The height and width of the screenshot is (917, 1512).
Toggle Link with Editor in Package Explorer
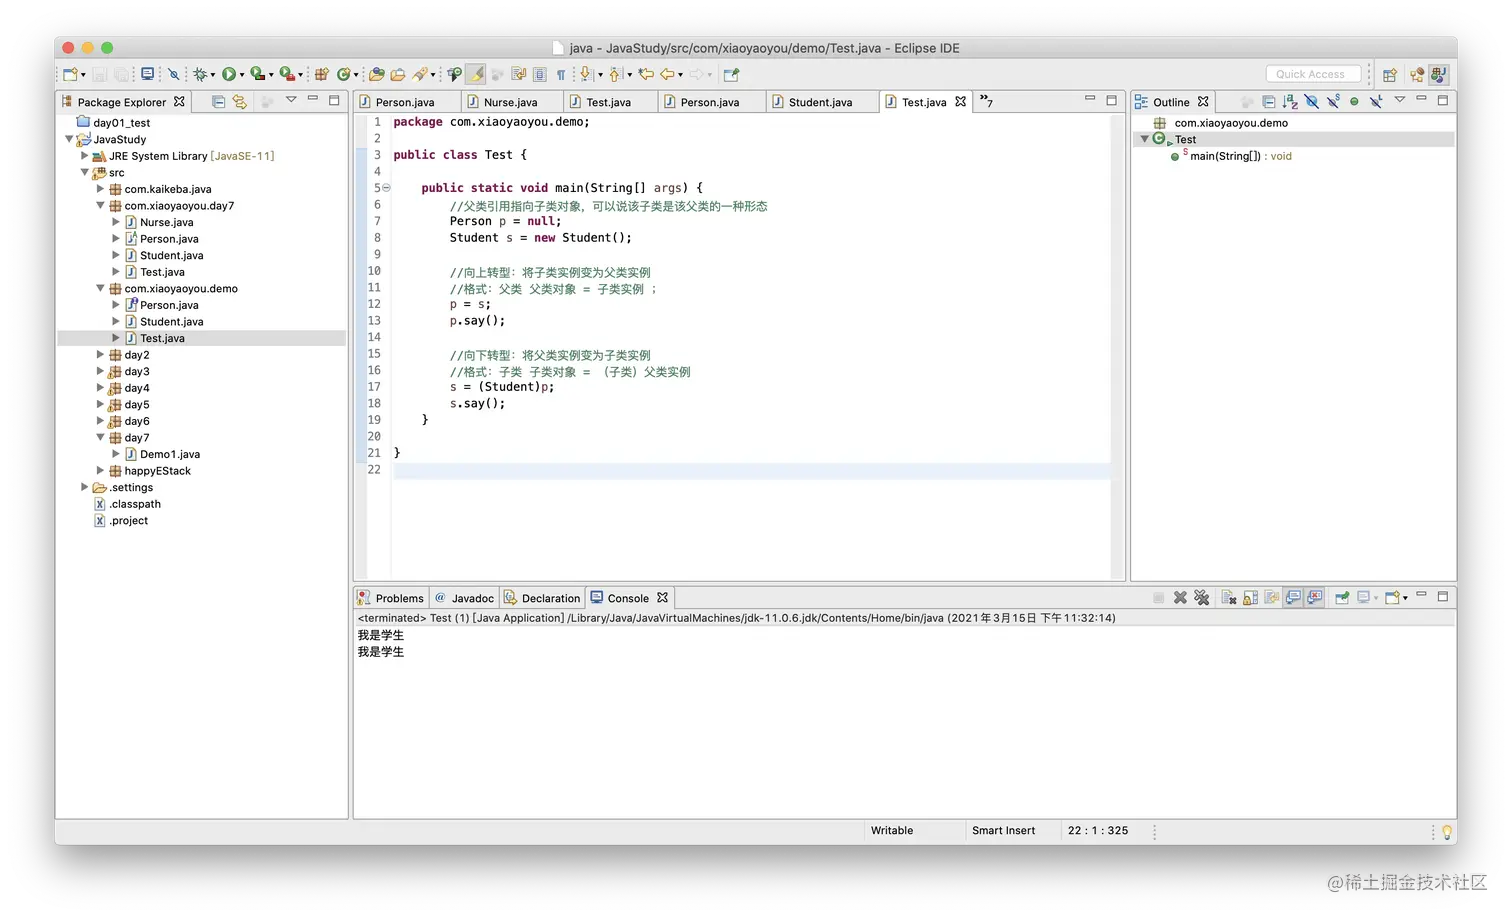click(240, 101)
